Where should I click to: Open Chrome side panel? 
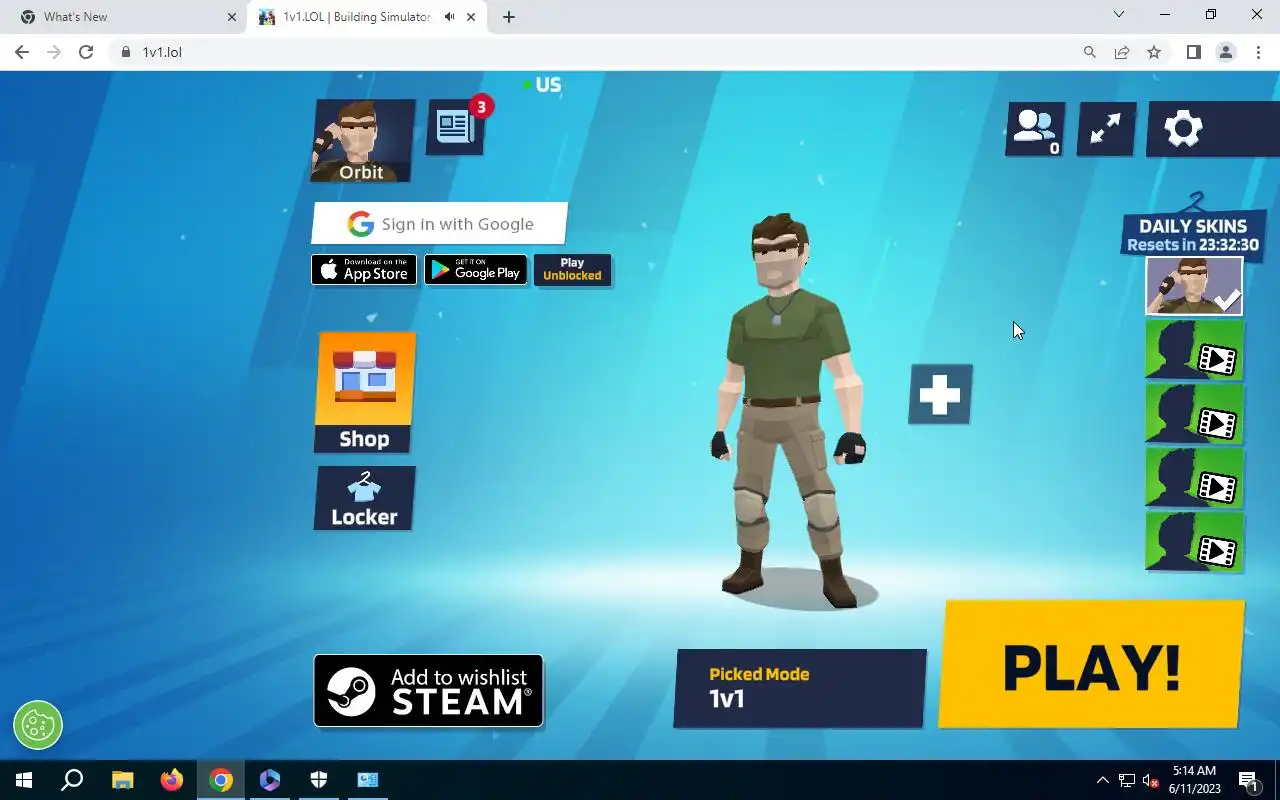[1194, 52]
